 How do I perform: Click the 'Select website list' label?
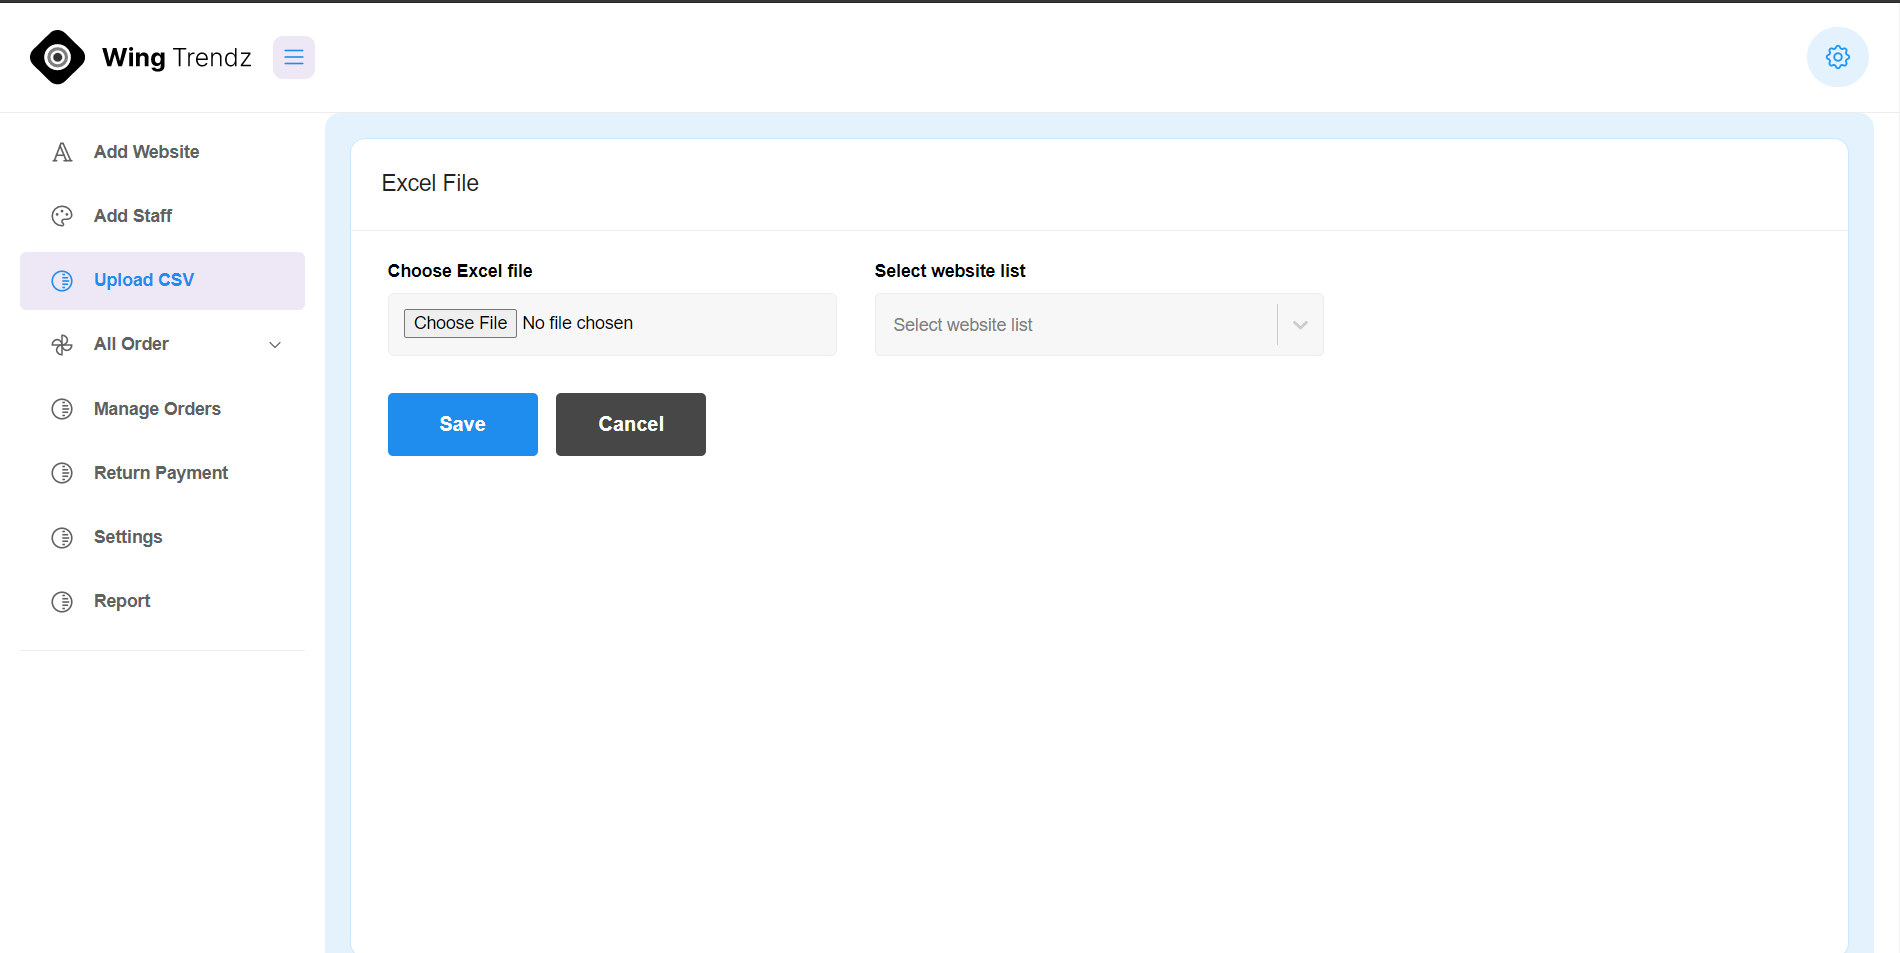point(950,271)
